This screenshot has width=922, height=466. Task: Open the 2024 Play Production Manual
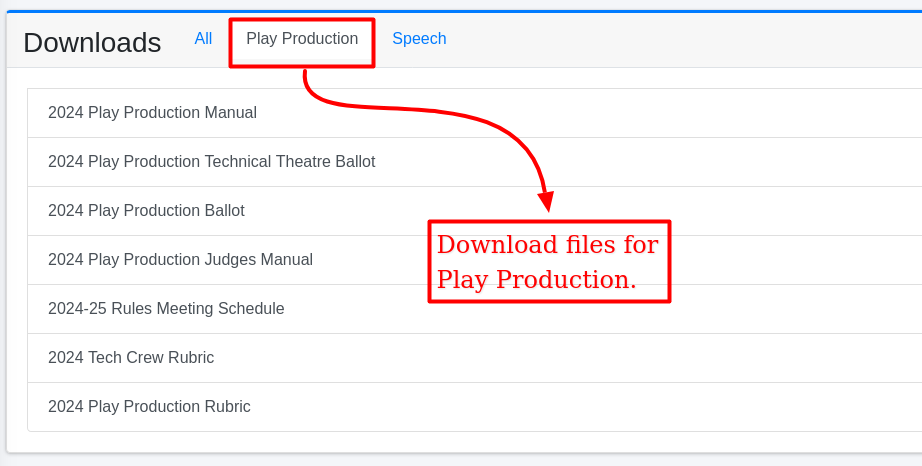[x=152, y=113]
